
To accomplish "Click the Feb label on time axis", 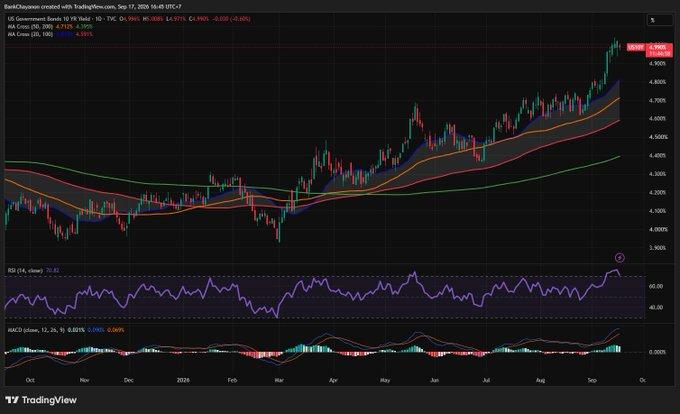I will [x=232, y=380].
